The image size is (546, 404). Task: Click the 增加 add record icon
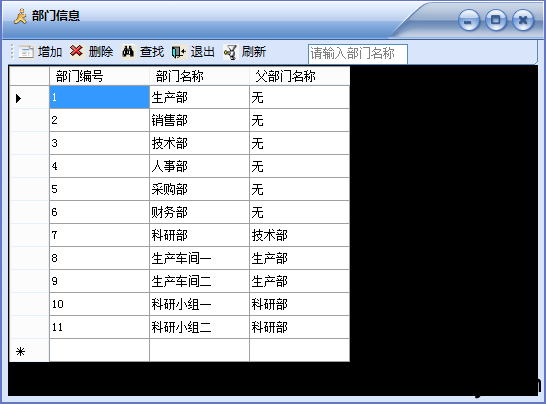click(x=26, y=52)
